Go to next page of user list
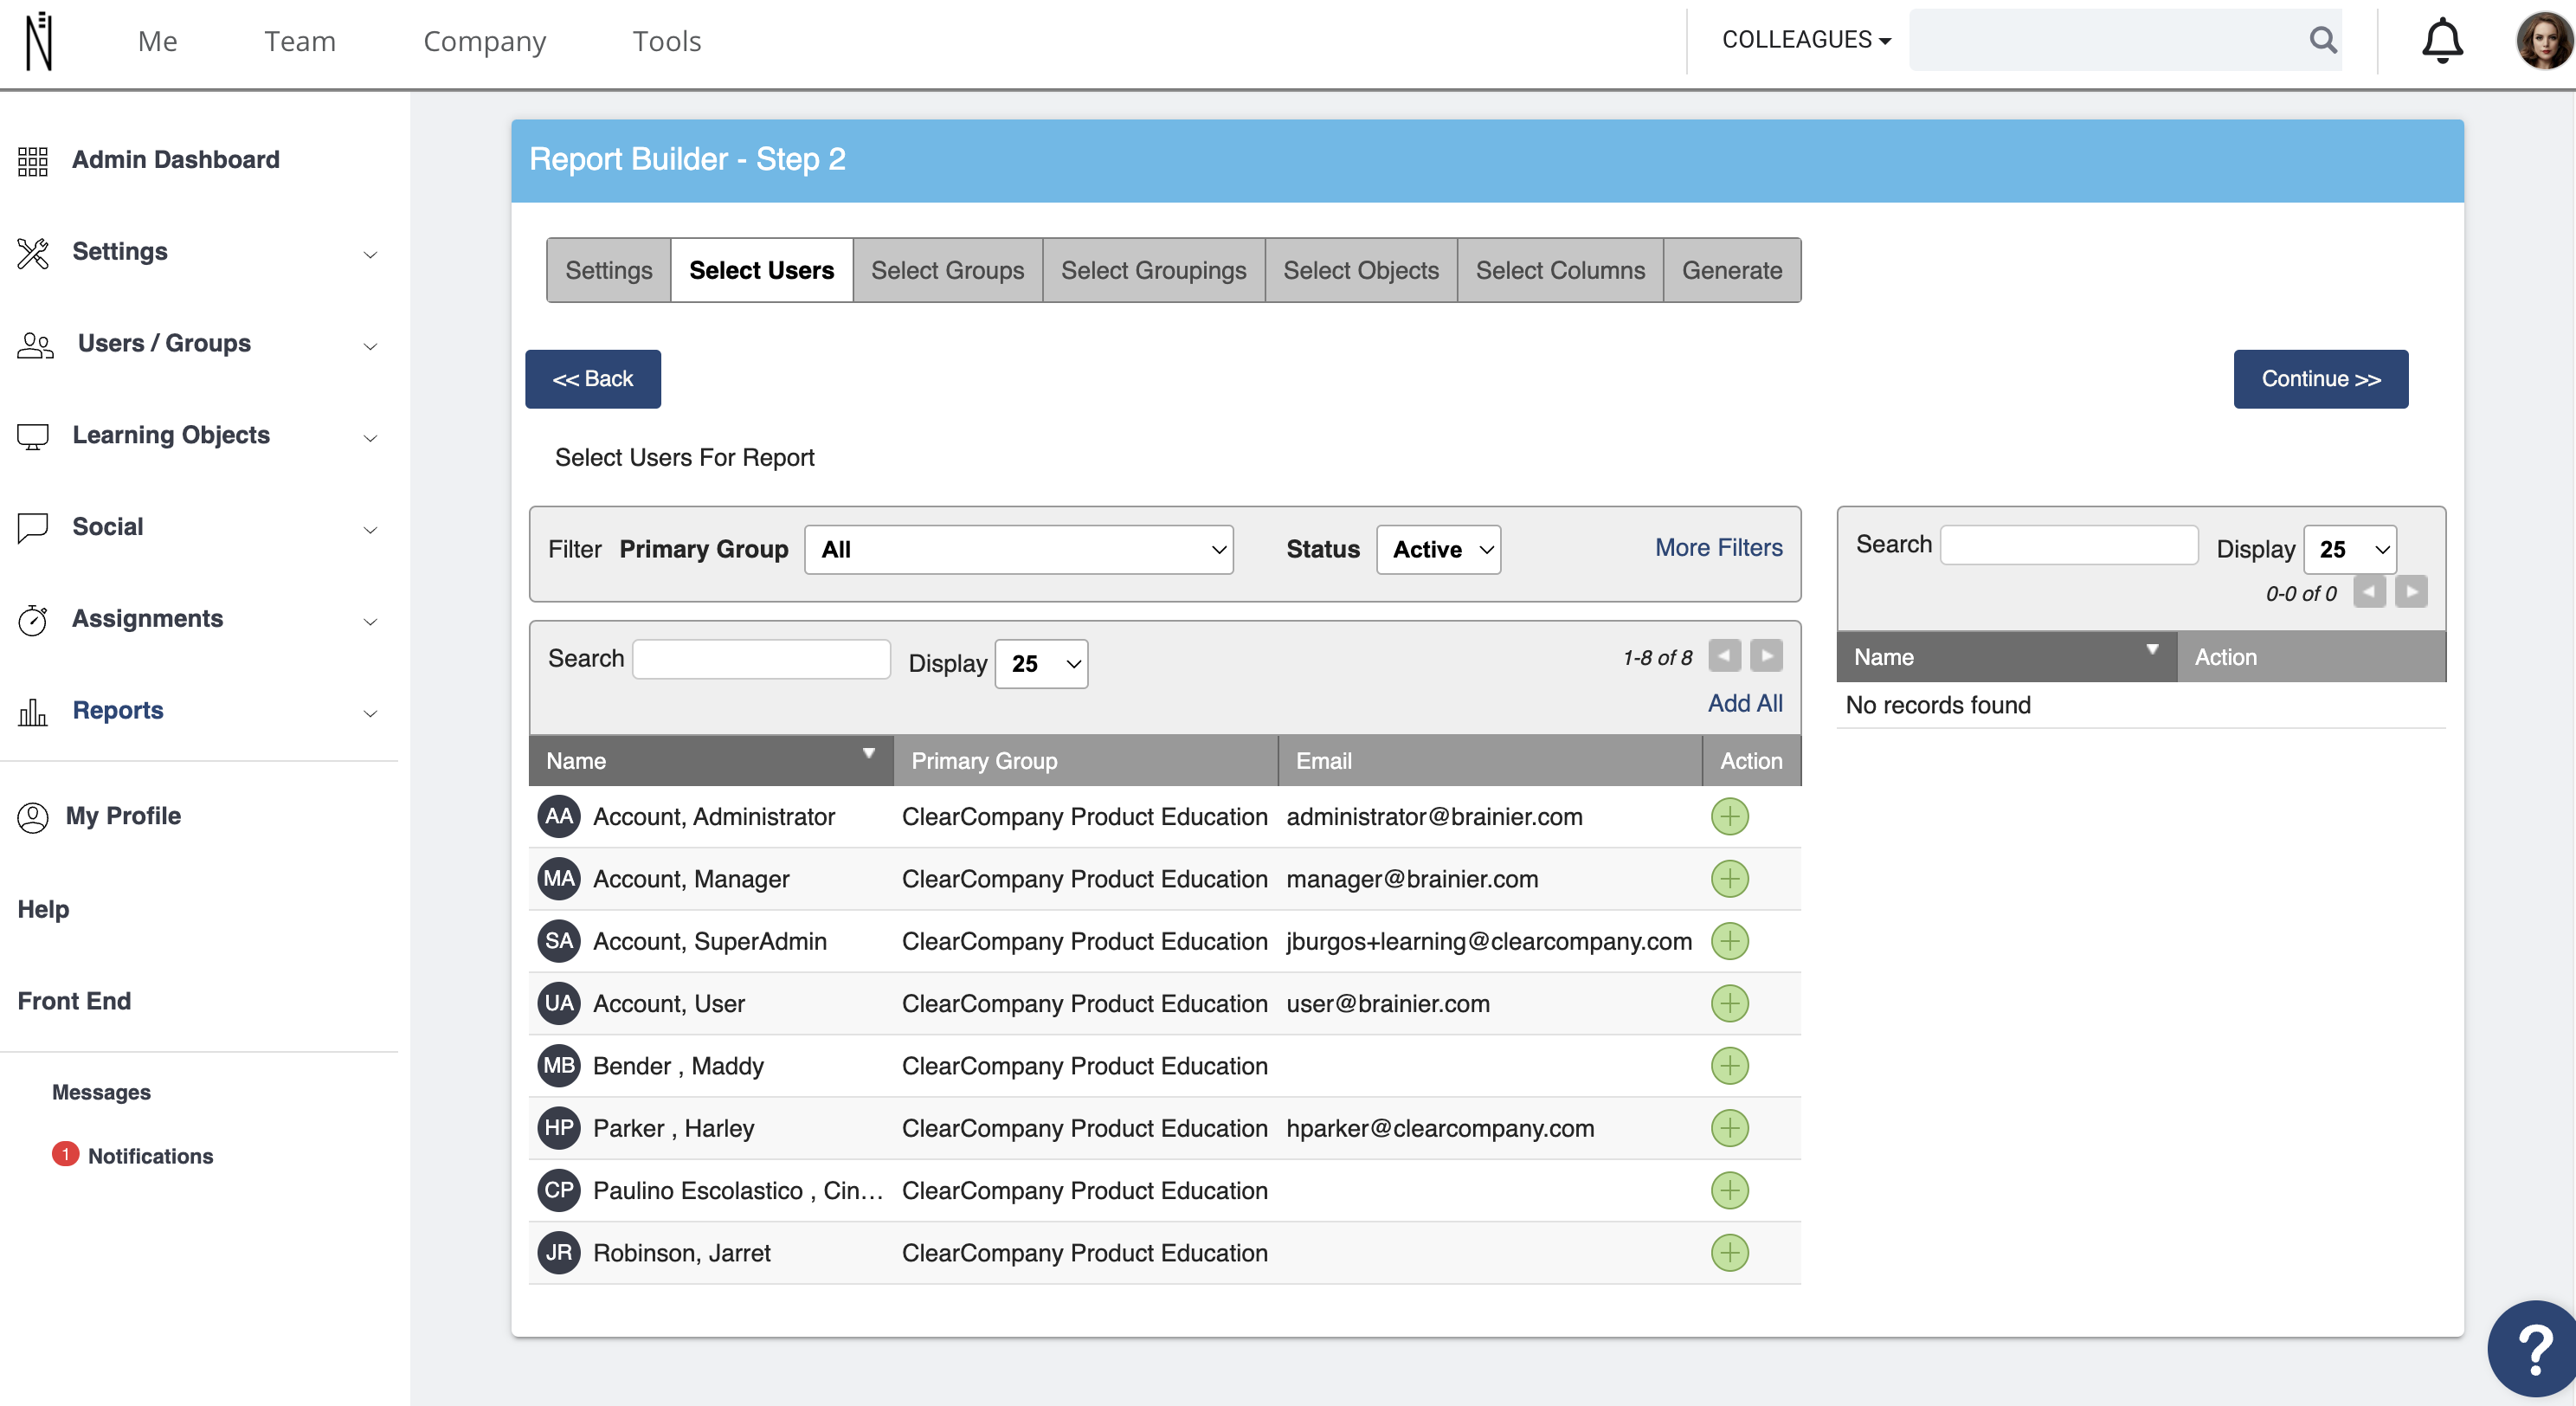Screen dimensions: 2576x1406 (x=1766, y=656)
